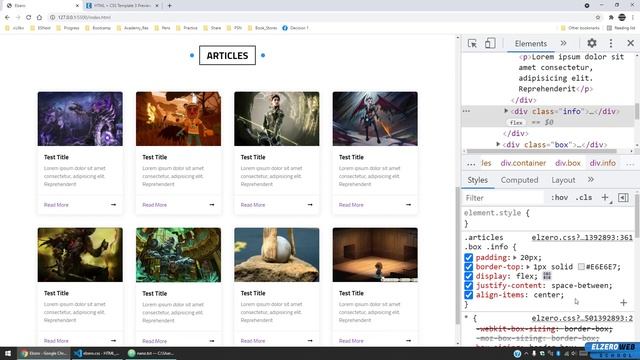
Task: Click the winged warrior article image
Action: 375,119
